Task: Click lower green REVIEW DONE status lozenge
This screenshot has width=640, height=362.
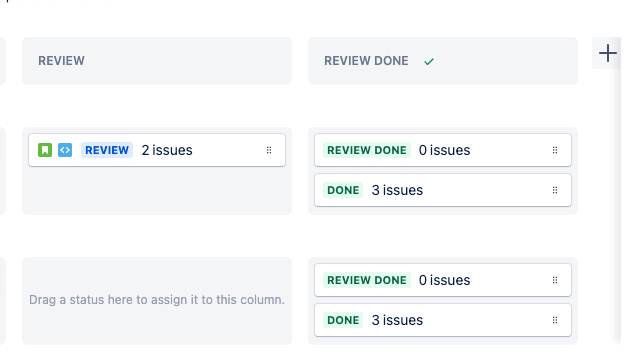Action: tap(367, 280)
